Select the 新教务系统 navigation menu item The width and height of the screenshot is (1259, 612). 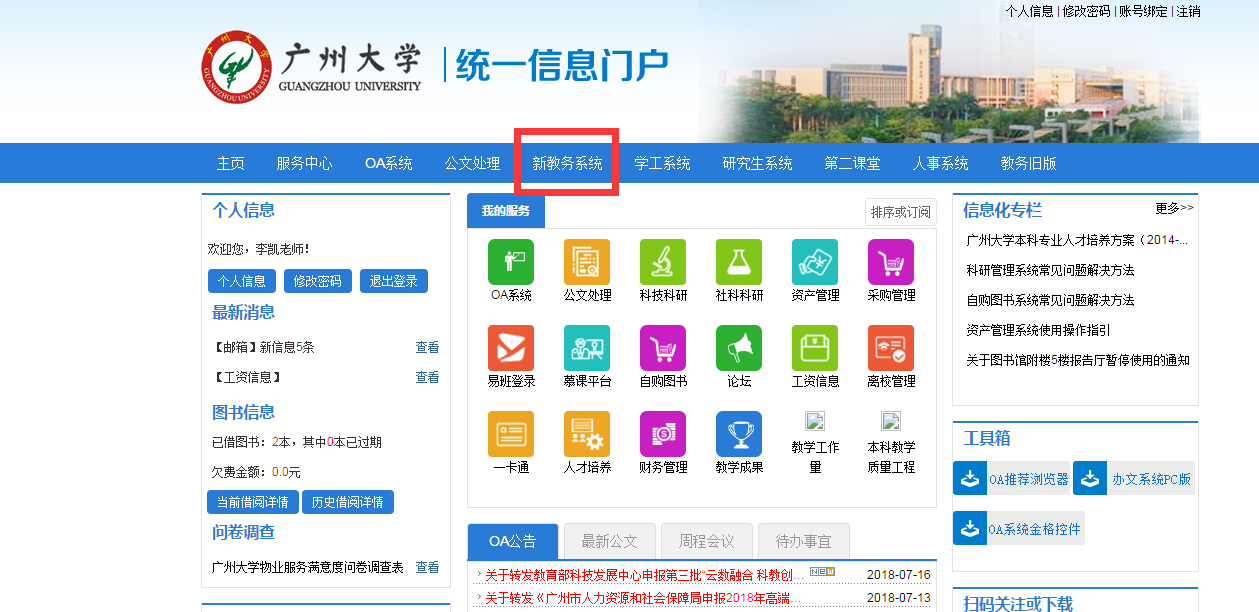pos(567,163)
